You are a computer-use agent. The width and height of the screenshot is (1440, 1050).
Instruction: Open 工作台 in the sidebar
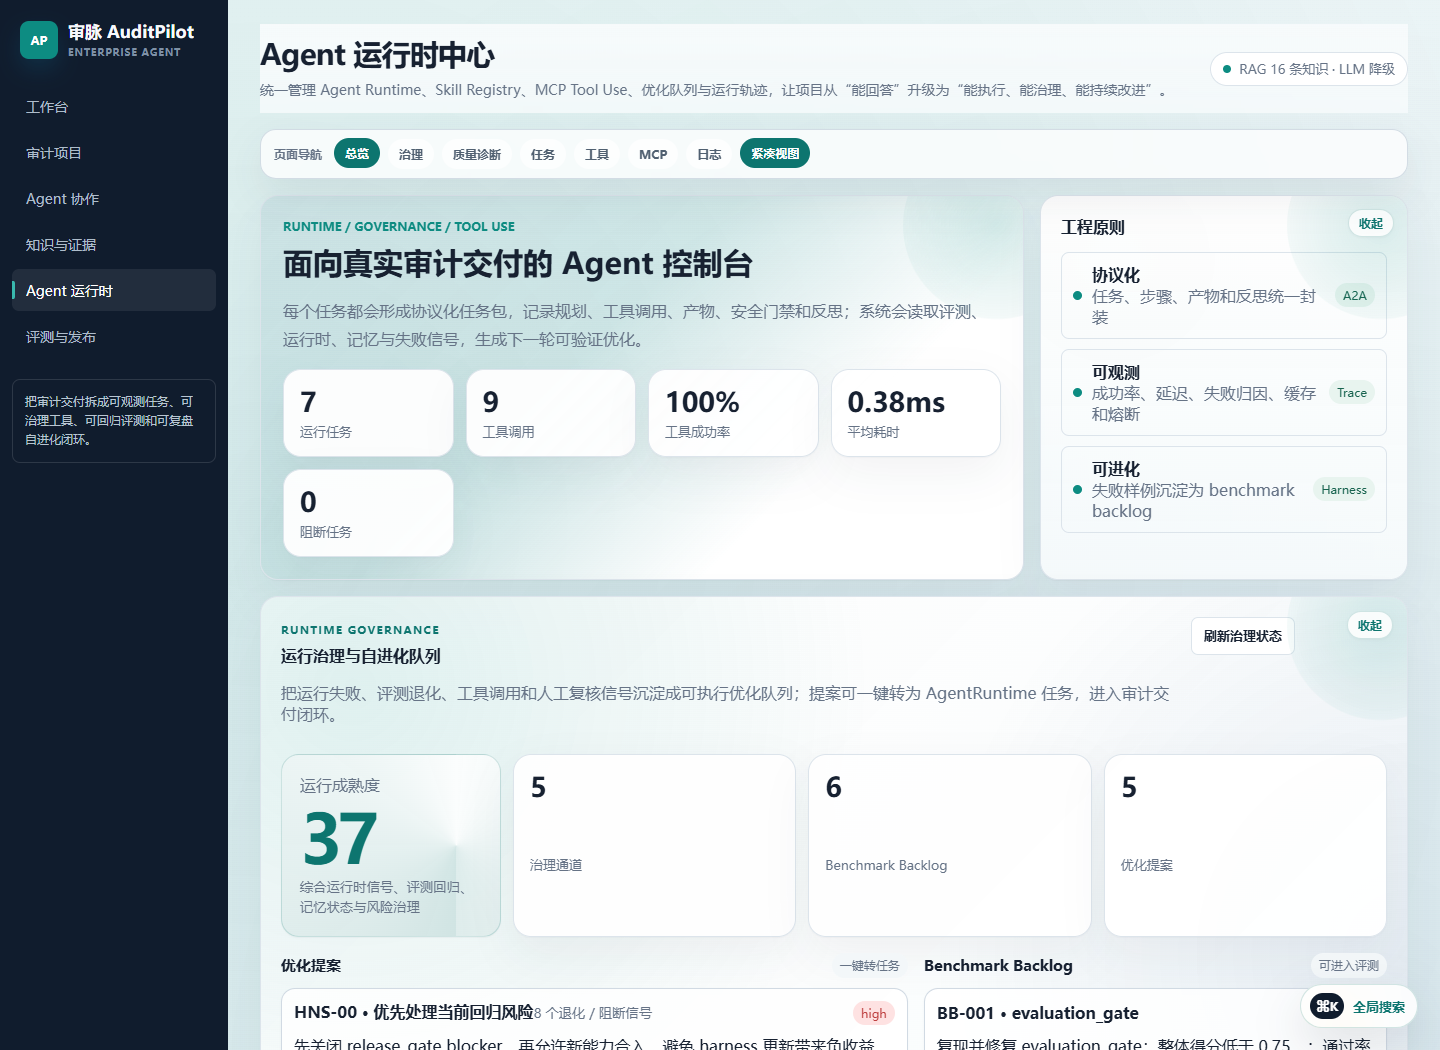click(x=114, y=107)
